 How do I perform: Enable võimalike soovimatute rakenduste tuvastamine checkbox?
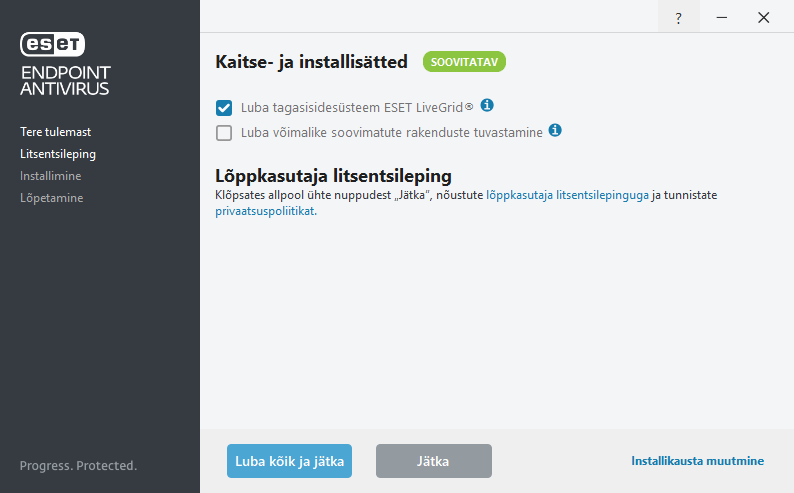coord(224,132)
